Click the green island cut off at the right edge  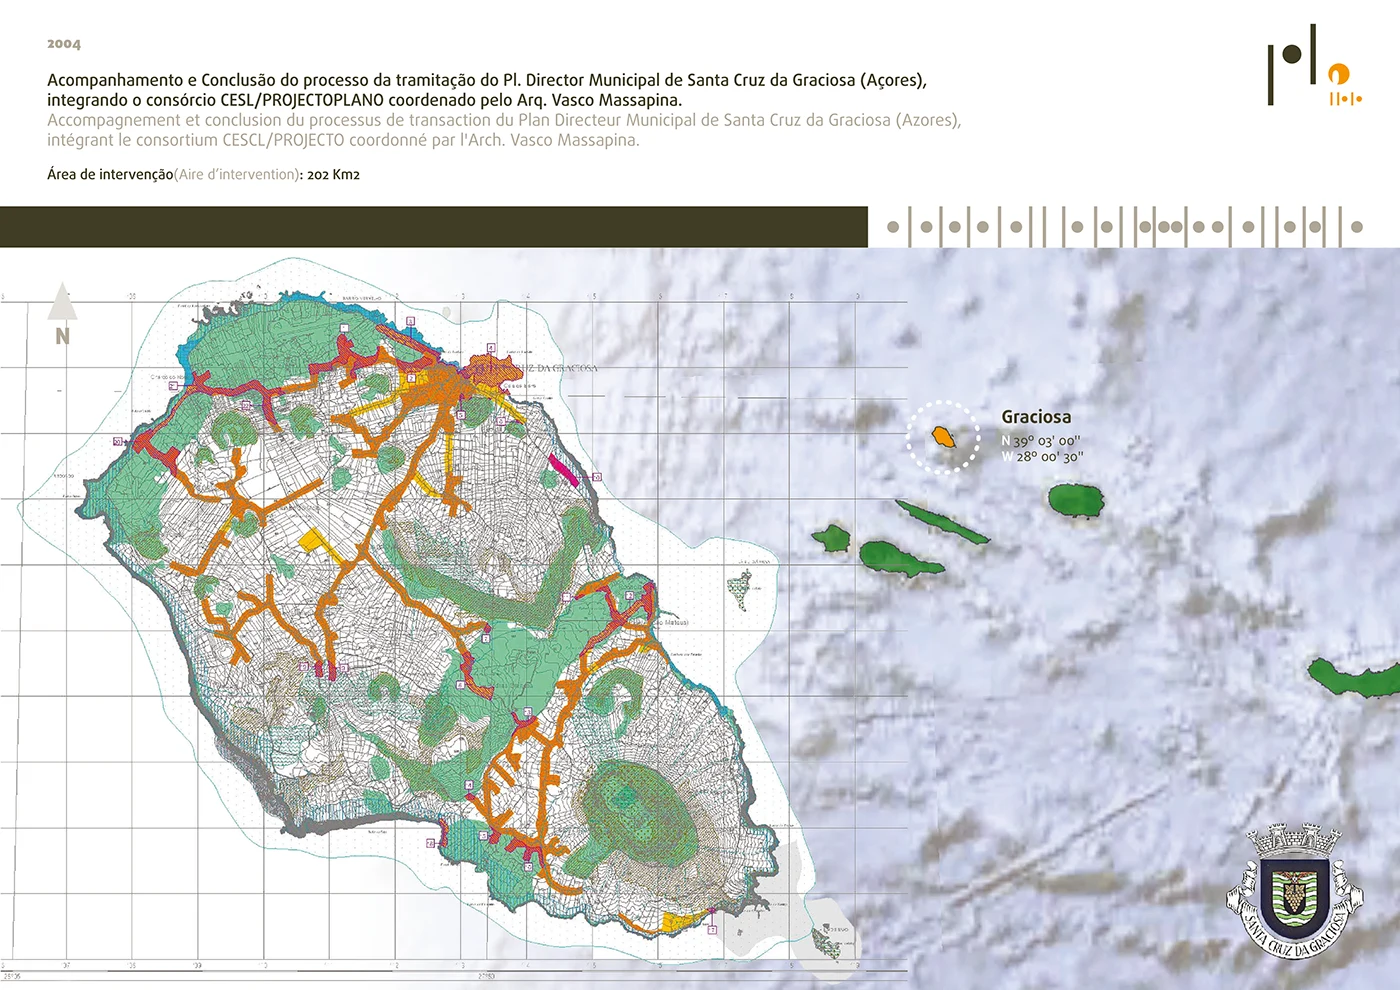point(1355,677)
